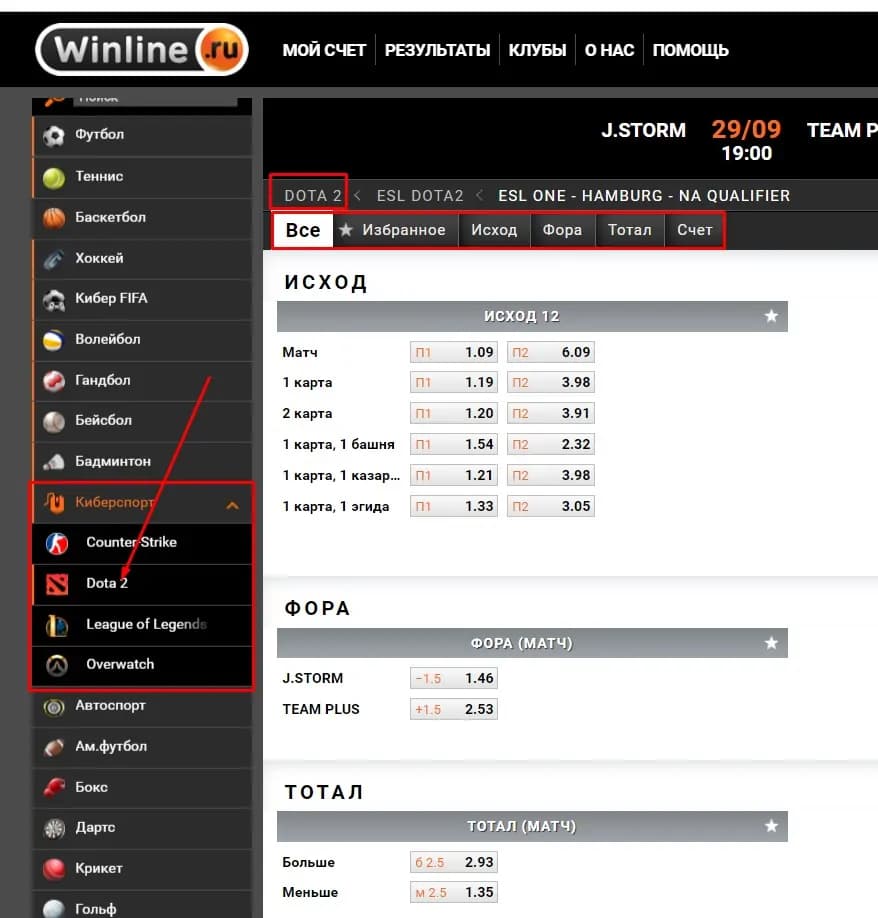Open Теннис sport category
Screen dimensions: 878x918
pos(142,177)
